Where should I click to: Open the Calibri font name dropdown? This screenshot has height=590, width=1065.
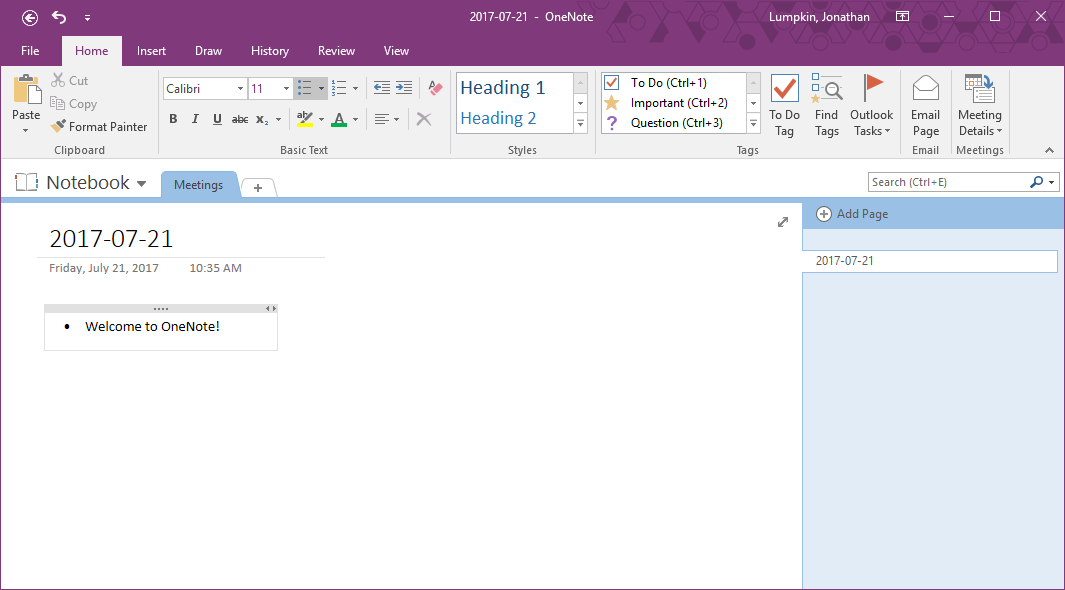click(x=240, y=89)
